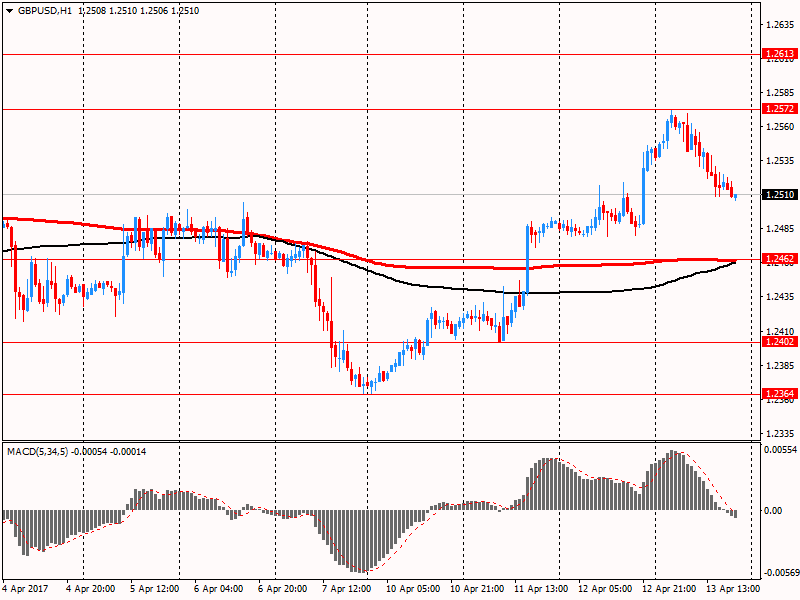The height and width of the screenshot is (600, 800).
Task: Click the MACD scale value 0.00554
Action: [780, 449]
